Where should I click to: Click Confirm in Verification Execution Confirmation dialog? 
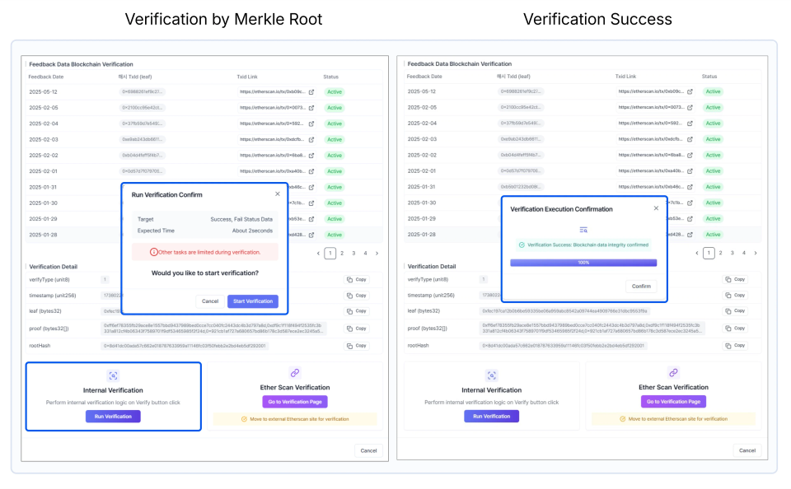pos(641,286)
